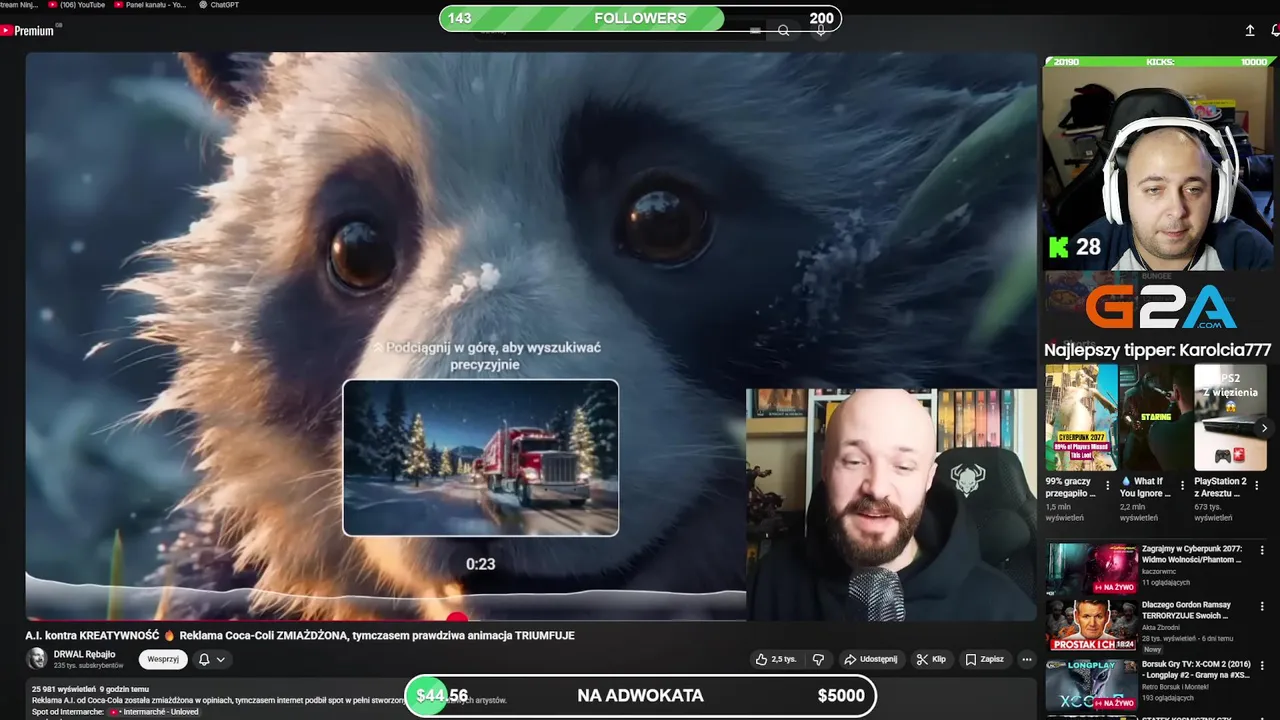Image resolution: width=1280 pixels, height=720 pixels.
Task: Click the YouTube Premium logo
Action: click(x=28, y=31)
